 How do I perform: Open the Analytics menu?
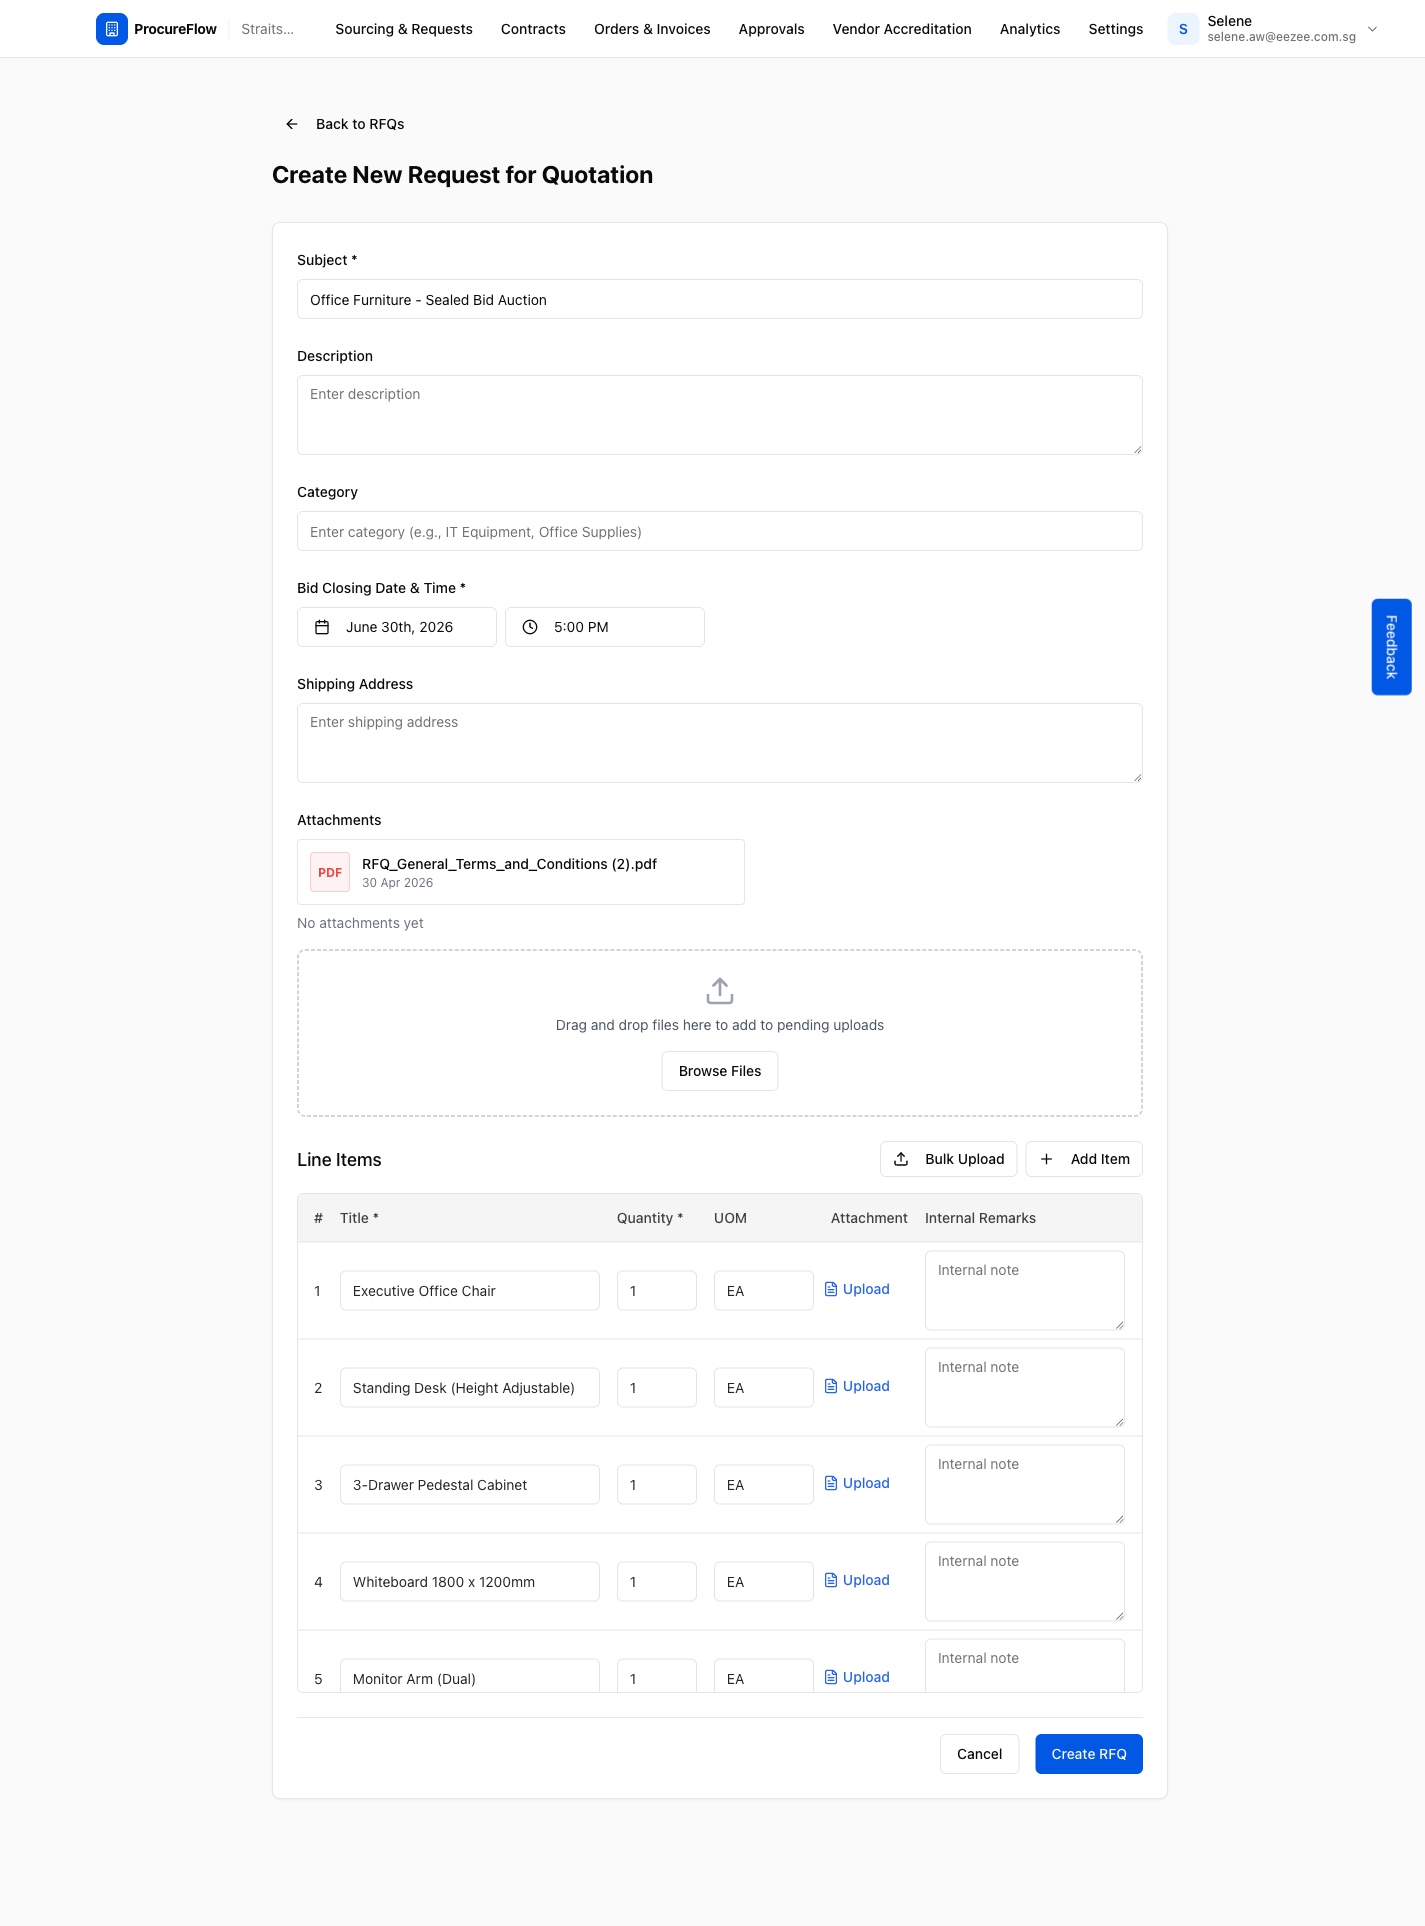pos(1030,29)
